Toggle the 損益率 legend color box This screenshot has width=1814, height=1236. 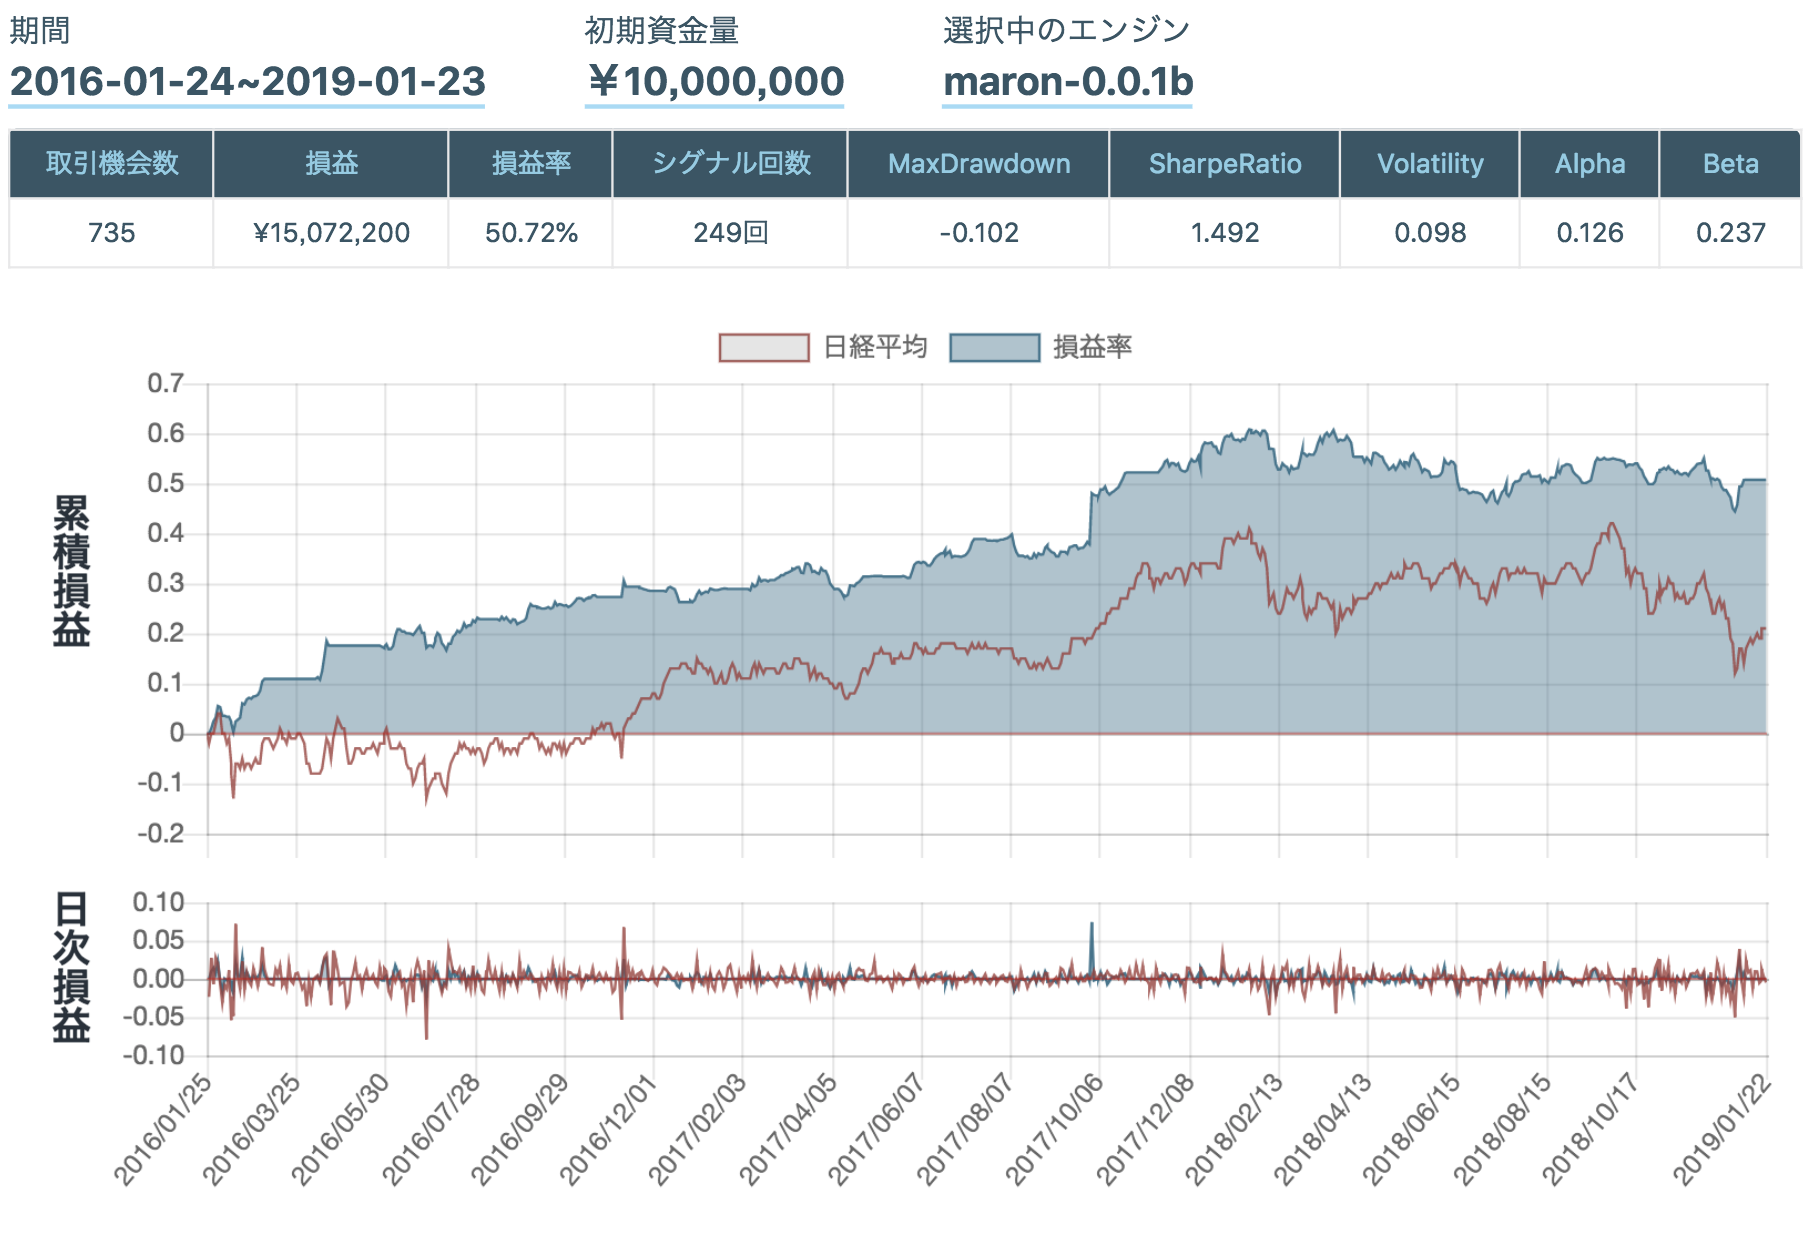pos(994,347)
